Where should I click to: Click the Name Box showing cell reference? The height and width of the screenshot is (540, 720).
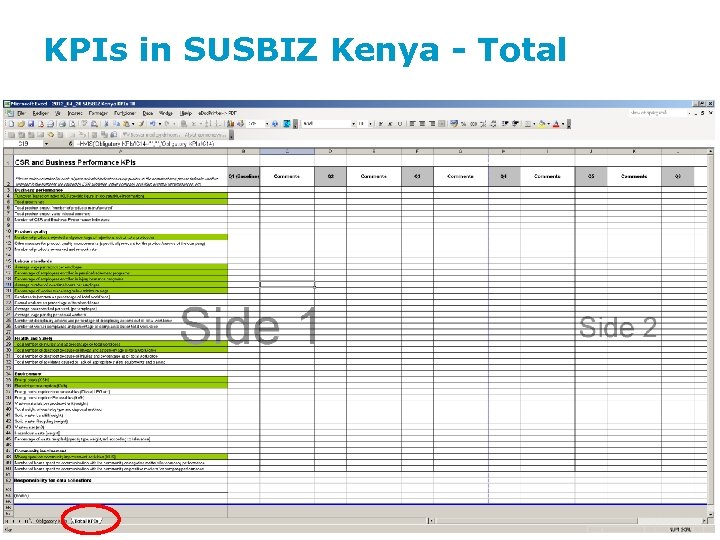[x=23, y=144]
